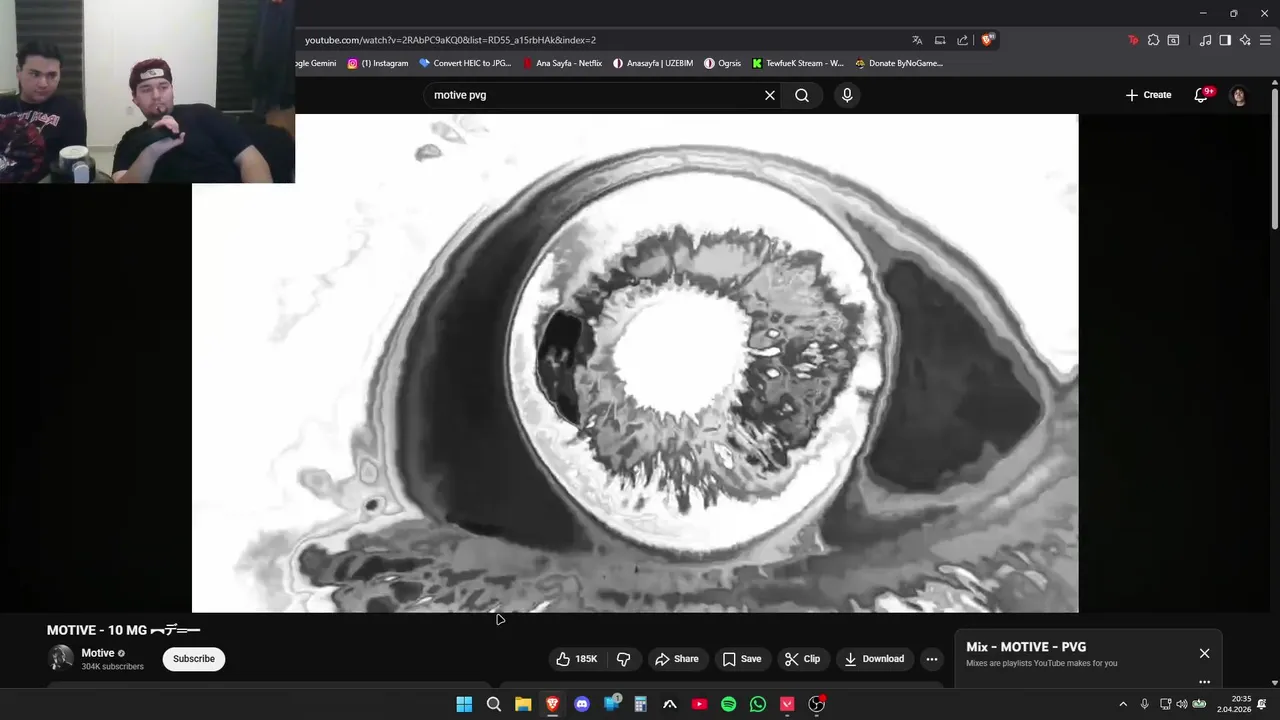Screen dimensions: 1280x720
Task: Open browser extensions puzzle icon
Action: 1153,40
